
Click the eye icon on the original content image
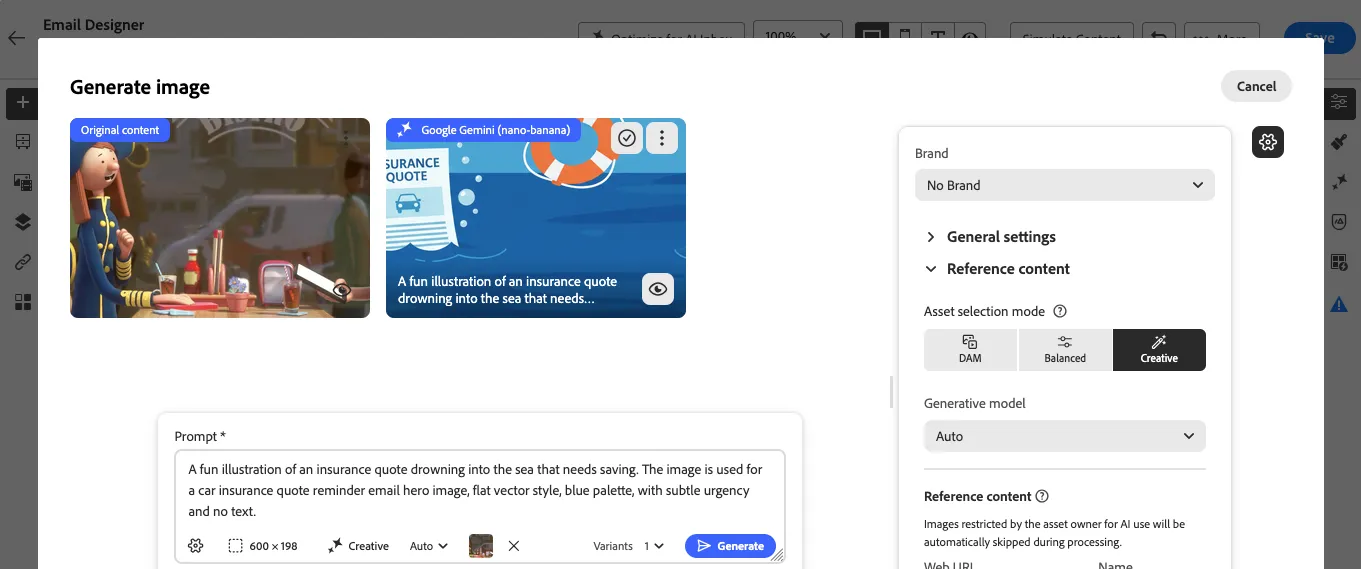tap(342, 290)
